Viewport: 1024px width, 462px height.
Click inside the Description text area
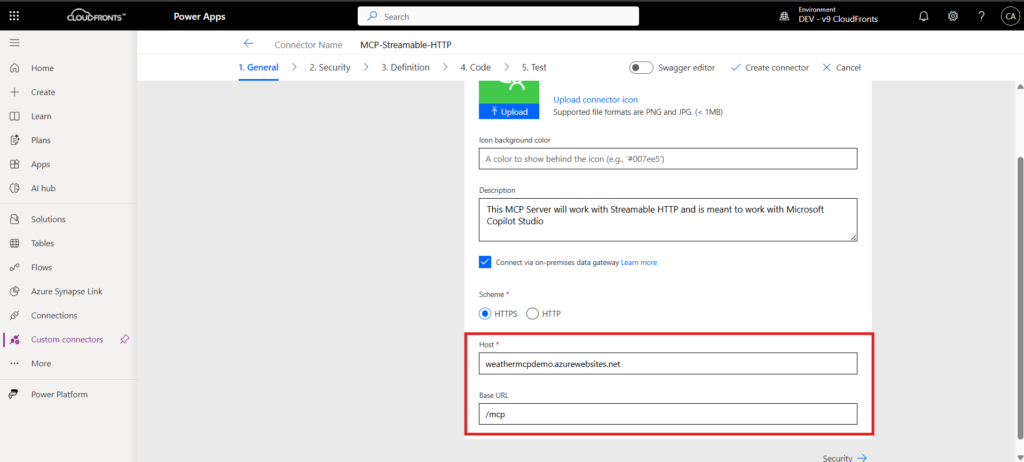pyautogui.click(x=667, y=220)
